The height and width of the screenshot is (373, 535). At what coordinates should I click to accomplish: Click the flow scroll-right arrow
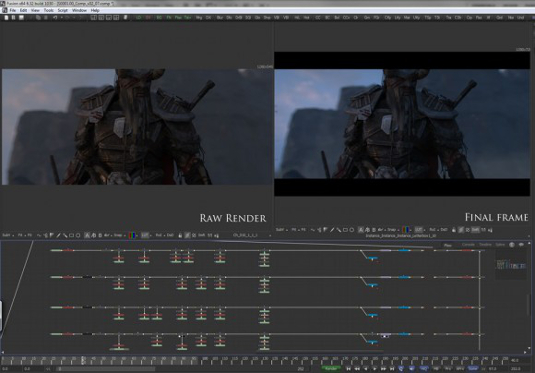pyautogui.click(x=525, y=352)
